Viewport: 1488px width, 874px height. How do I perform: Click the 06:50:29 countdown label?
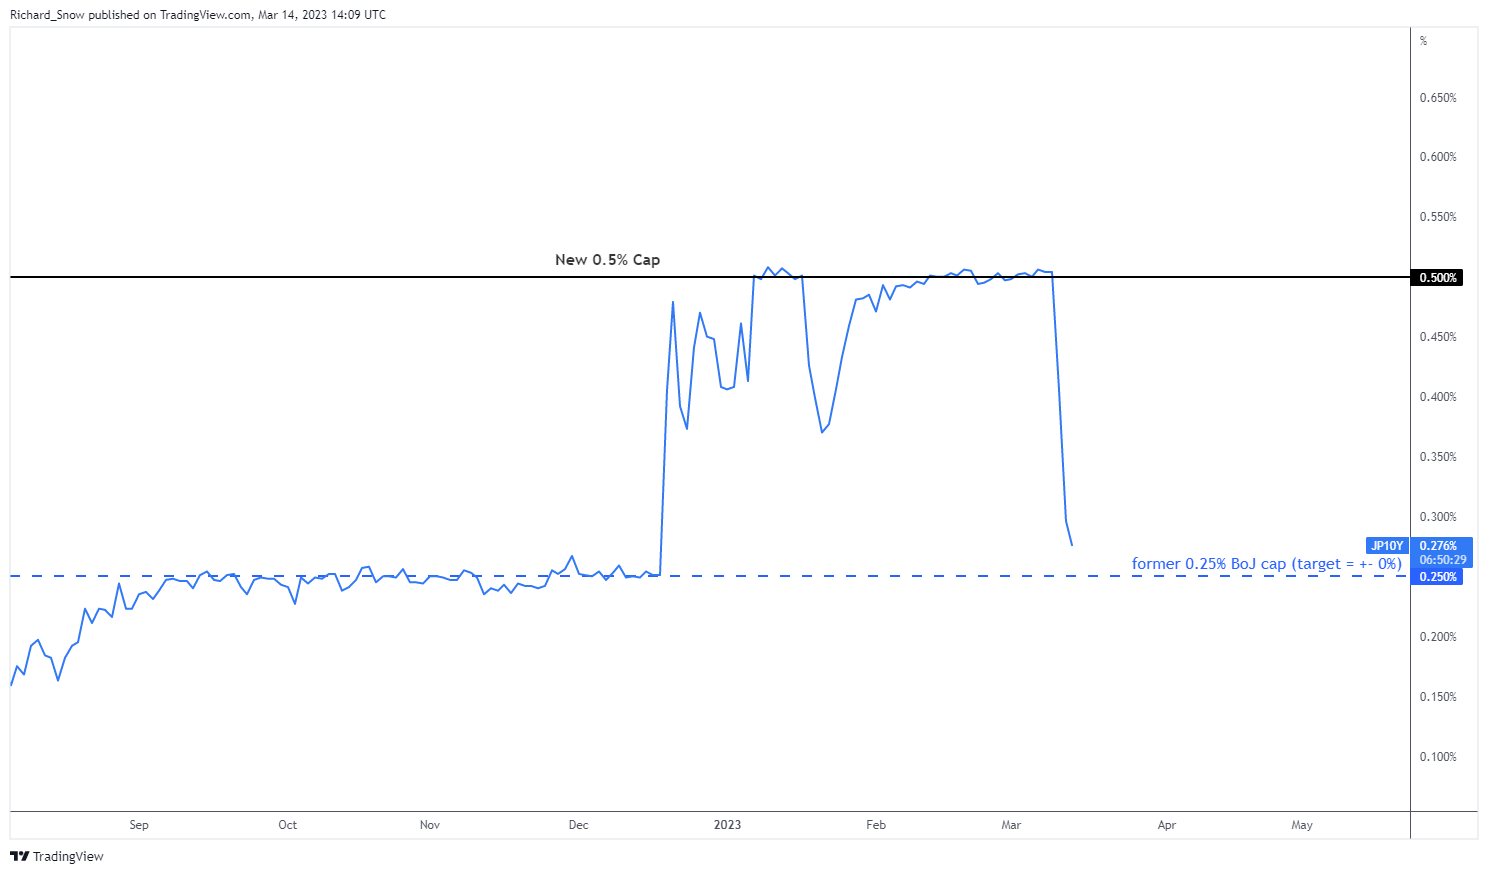(x=1442, y=560)
